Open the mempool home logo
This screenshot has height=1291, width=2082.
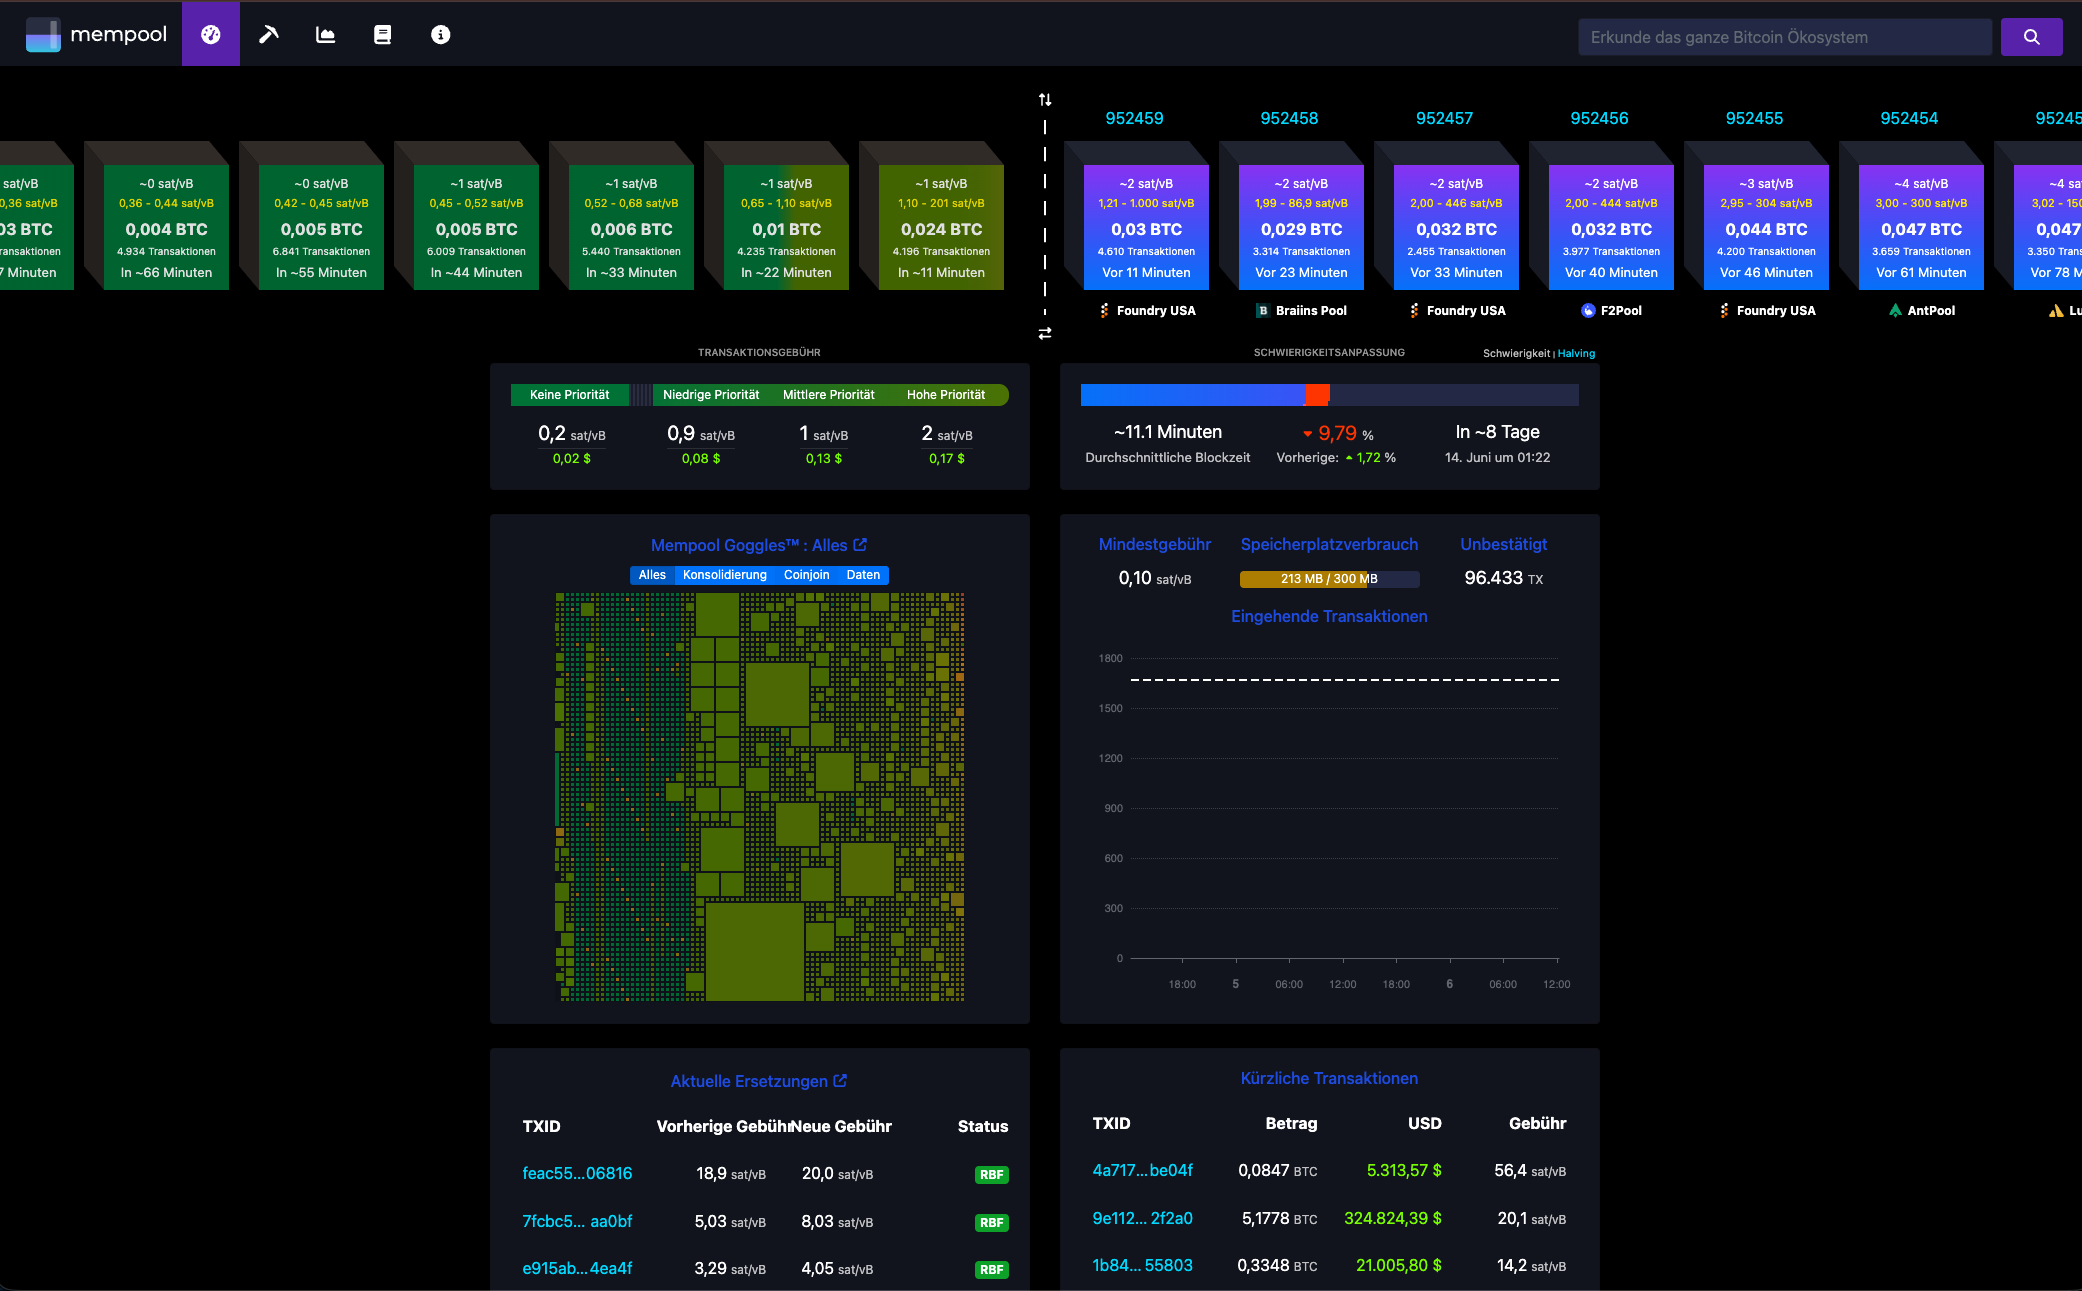pyautogui.click(x=96, y=34)
